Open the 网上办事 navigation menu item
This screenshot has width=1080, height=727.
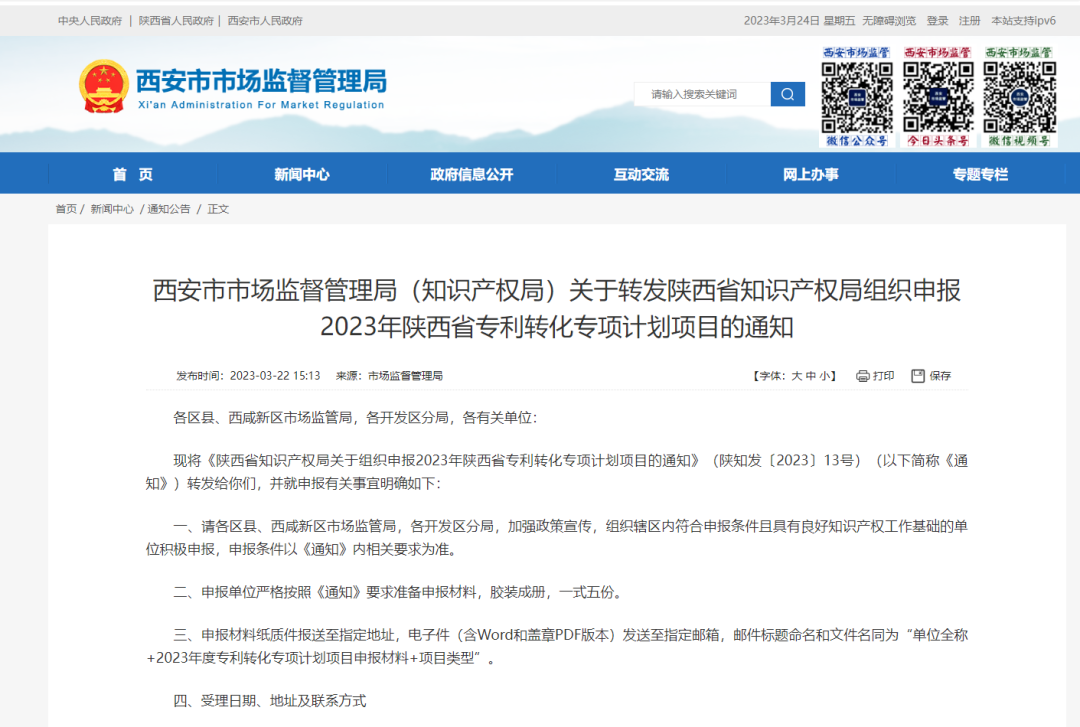click(811, 174)
